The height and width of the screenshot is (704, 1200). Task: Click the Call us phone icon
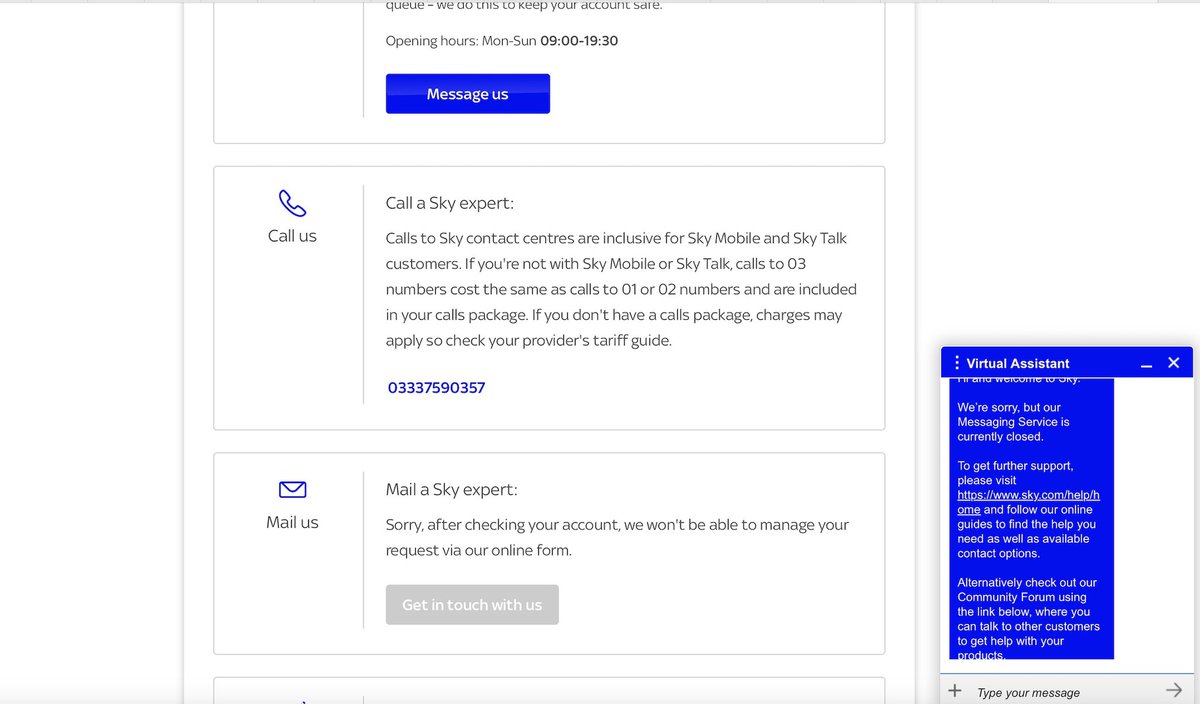(292, 203)
